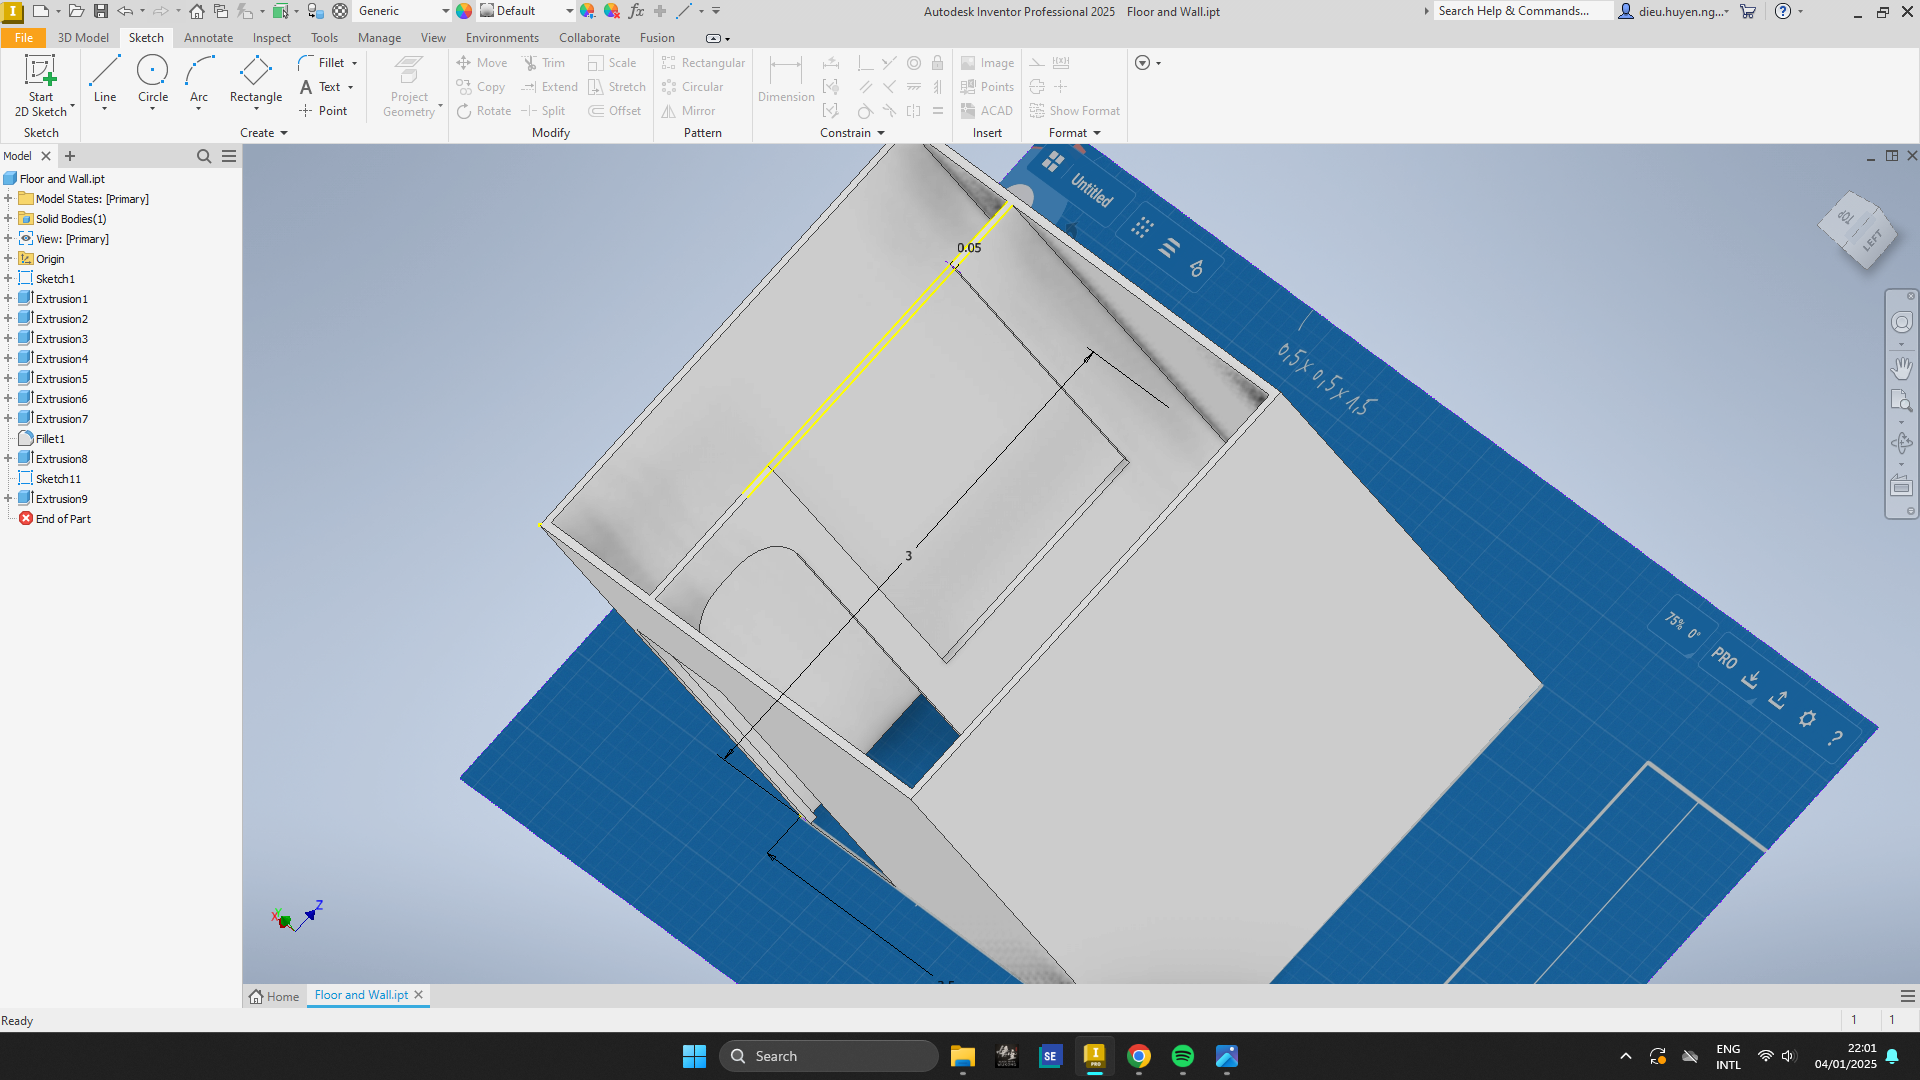Click the Look At icon in navigation bar
Image resolution: width=1920 pixels, height=1080 pixels.
coord(1901,486)
